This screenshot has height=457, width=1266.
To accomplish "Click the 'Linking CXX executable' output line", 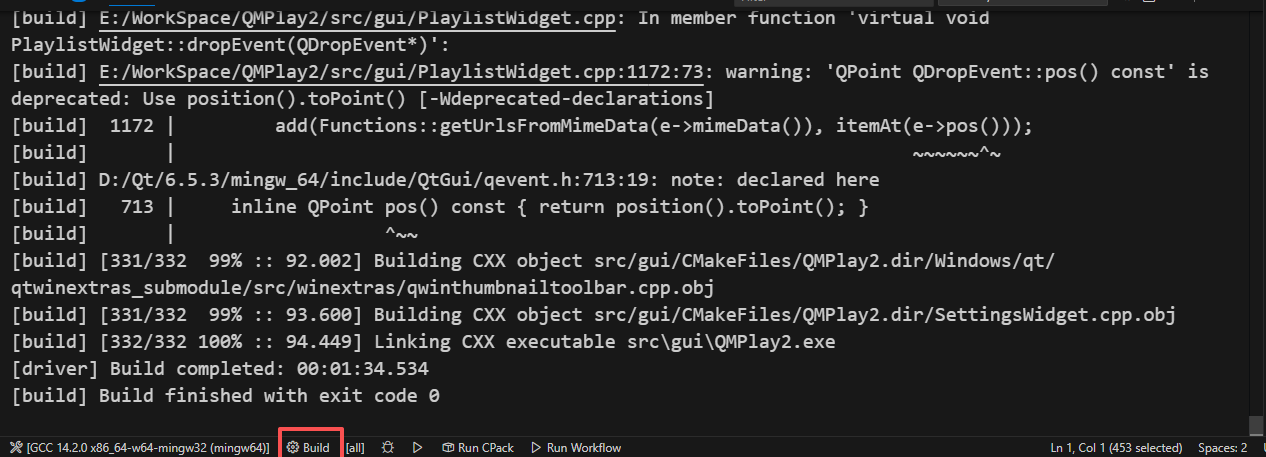I will click(422, 342).
